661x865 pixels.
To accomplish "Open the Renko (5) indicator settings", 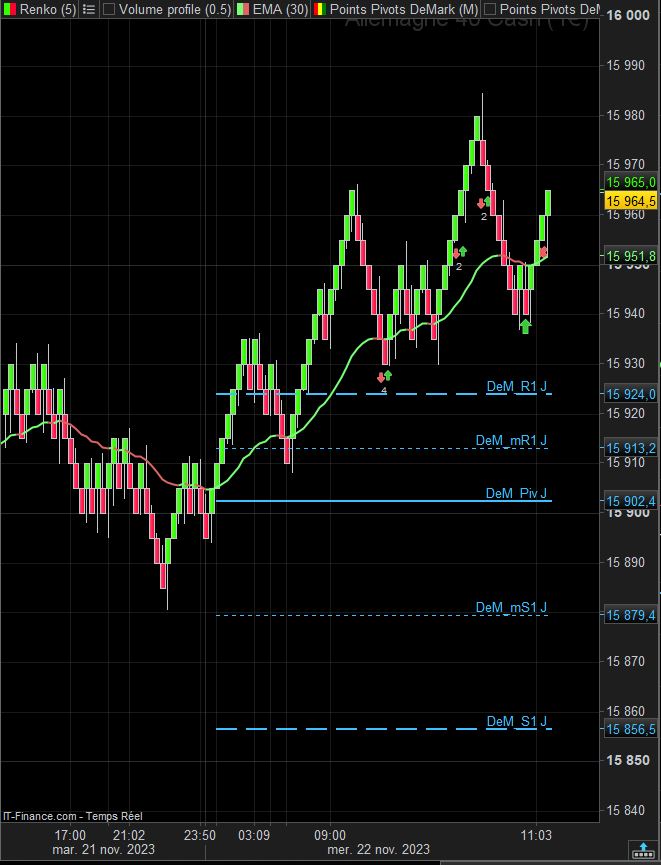I will coord(48,9).
